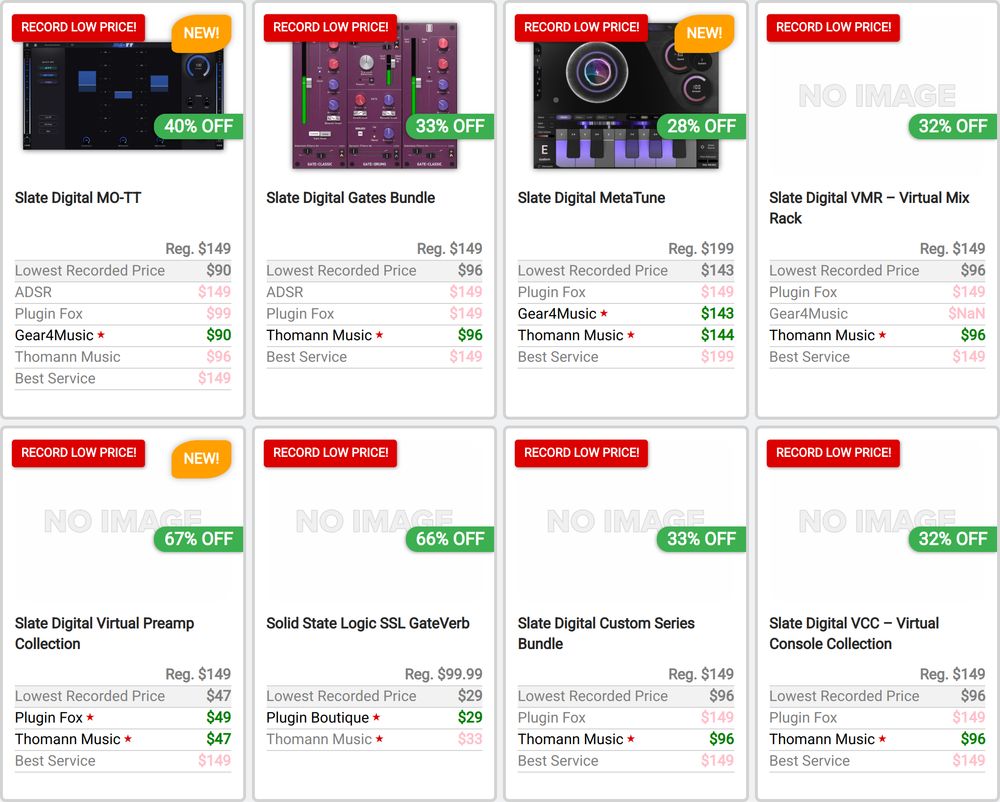Select Best Service row under Virtual Preamp Collection
The width and height of the screenshot is (1000, 802).
(123, 761)
